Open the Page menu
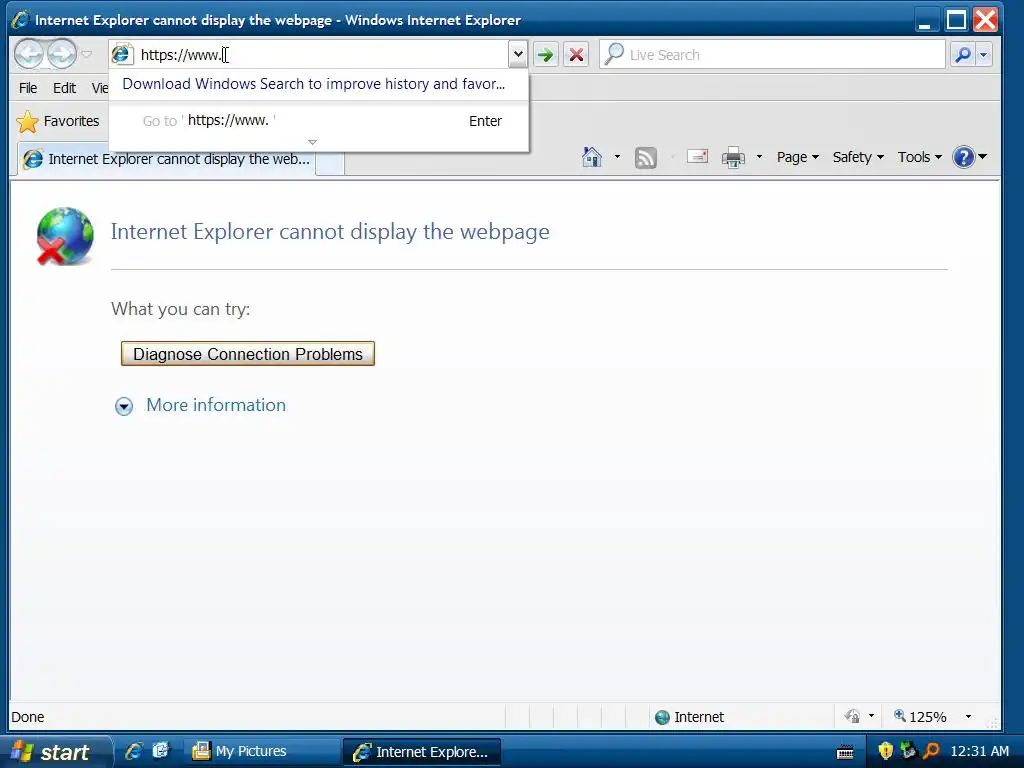 pyautogui.click(x=797, y=157)
